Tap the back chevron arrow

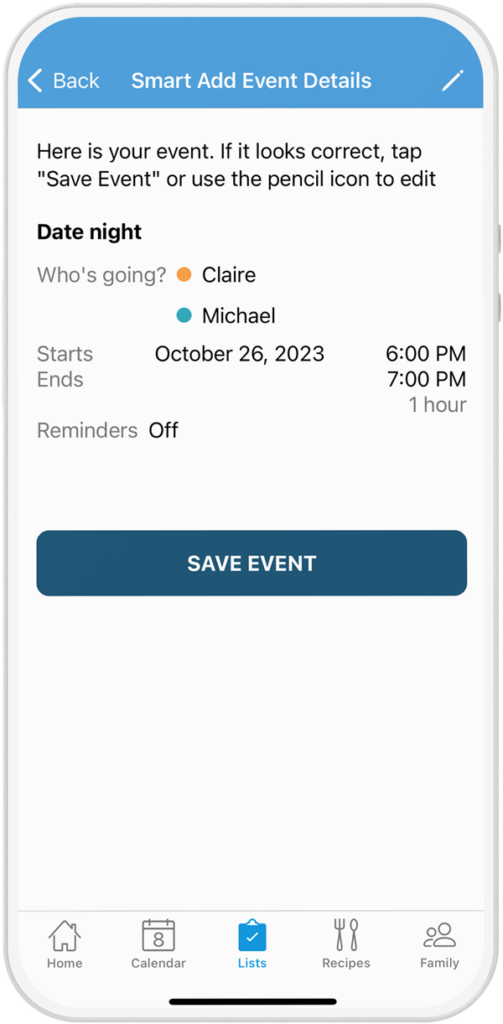coord(35,80)
